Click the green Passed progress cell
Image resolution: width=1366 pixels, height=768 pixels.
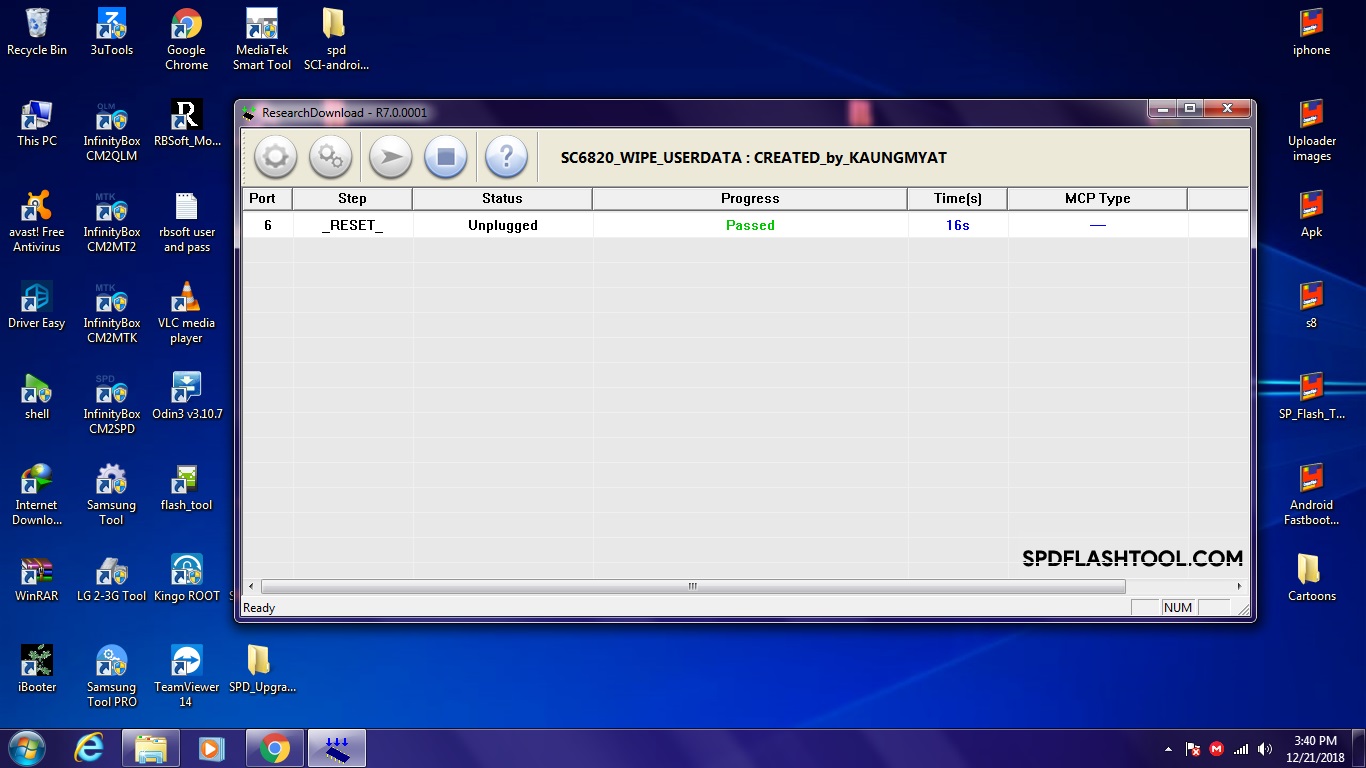[x=750, y=225]
